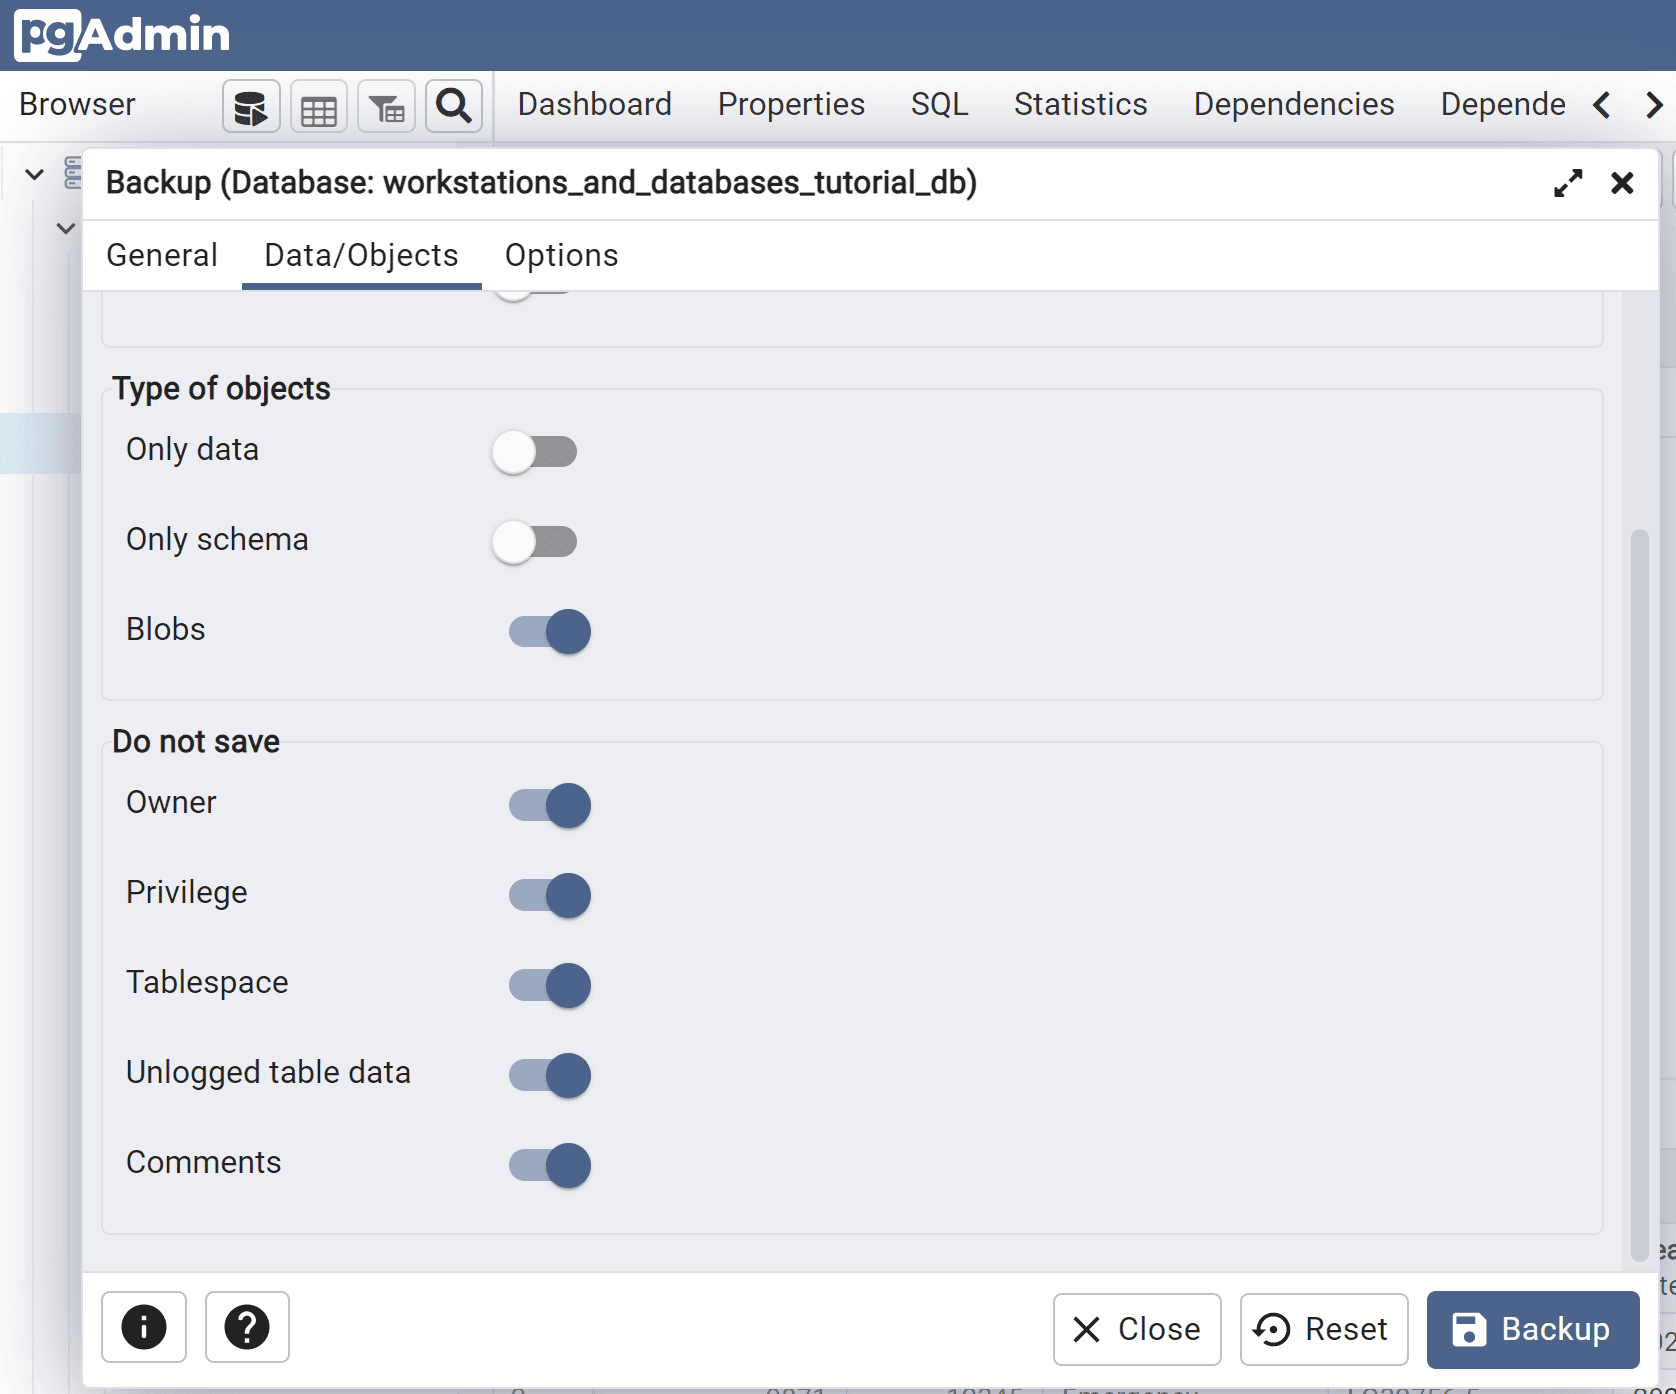Open help with the question mark icon

(x=247, y=1327)
